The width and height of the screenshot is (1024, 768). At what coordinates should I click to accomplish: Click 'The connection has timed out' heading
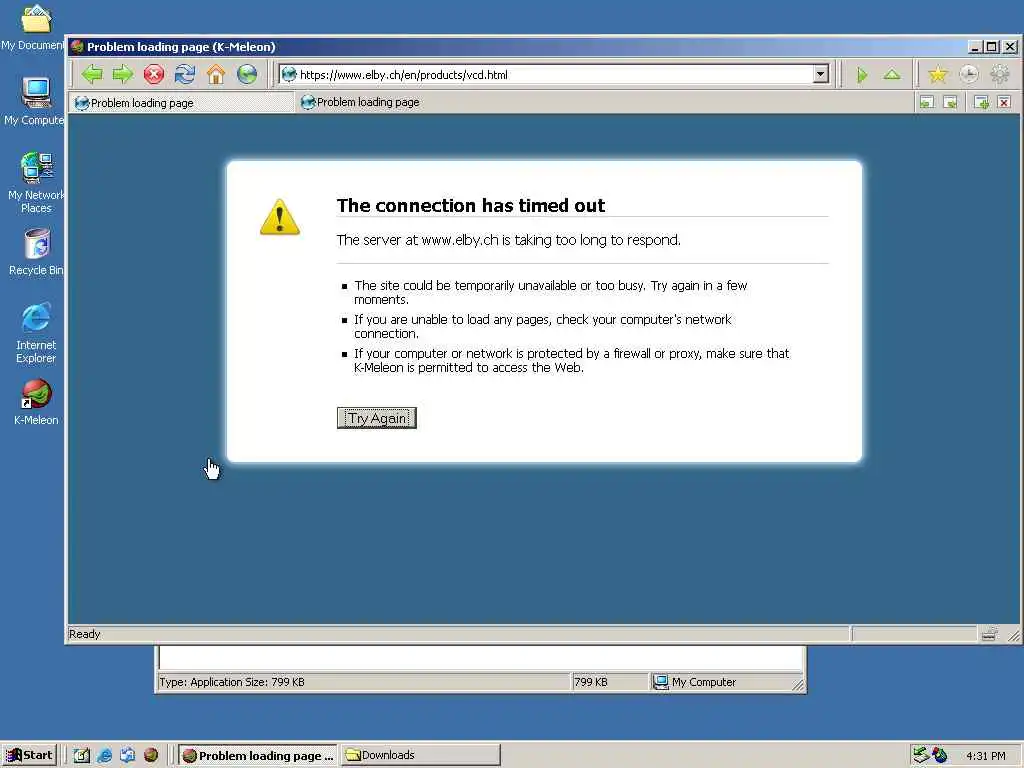pos(471,206)
